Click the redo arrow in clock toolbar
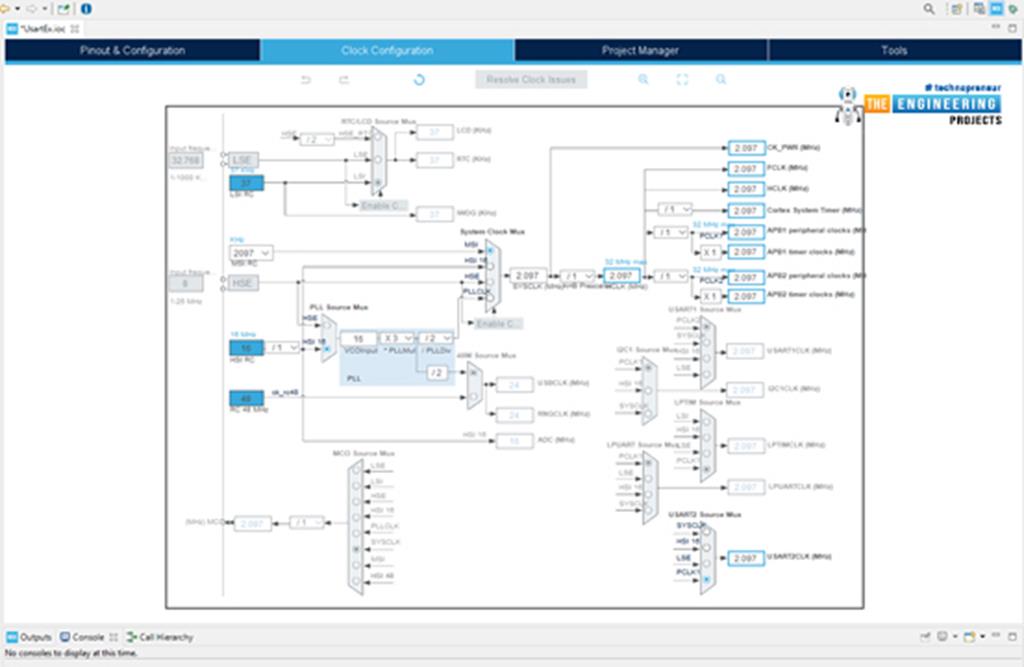The height and width of the screenshot is (667, 1024). point(343,80)
